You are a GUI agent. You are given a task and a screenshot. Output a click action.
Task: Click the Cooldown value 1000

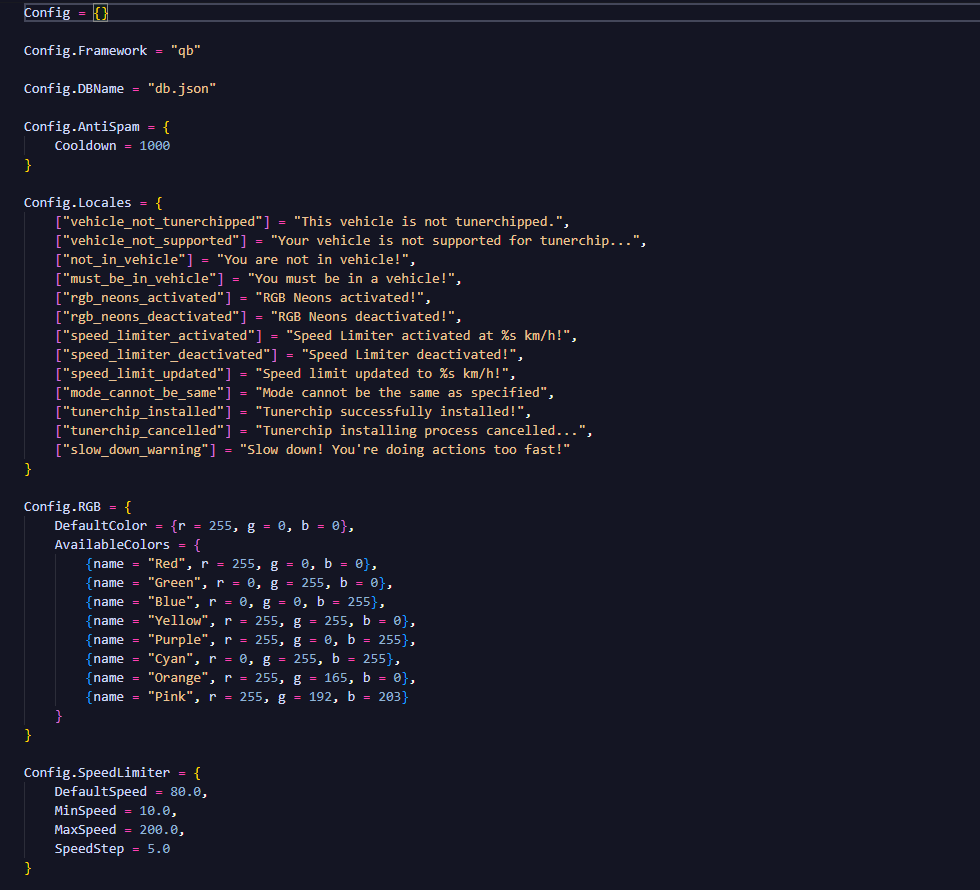pos(154,146)
